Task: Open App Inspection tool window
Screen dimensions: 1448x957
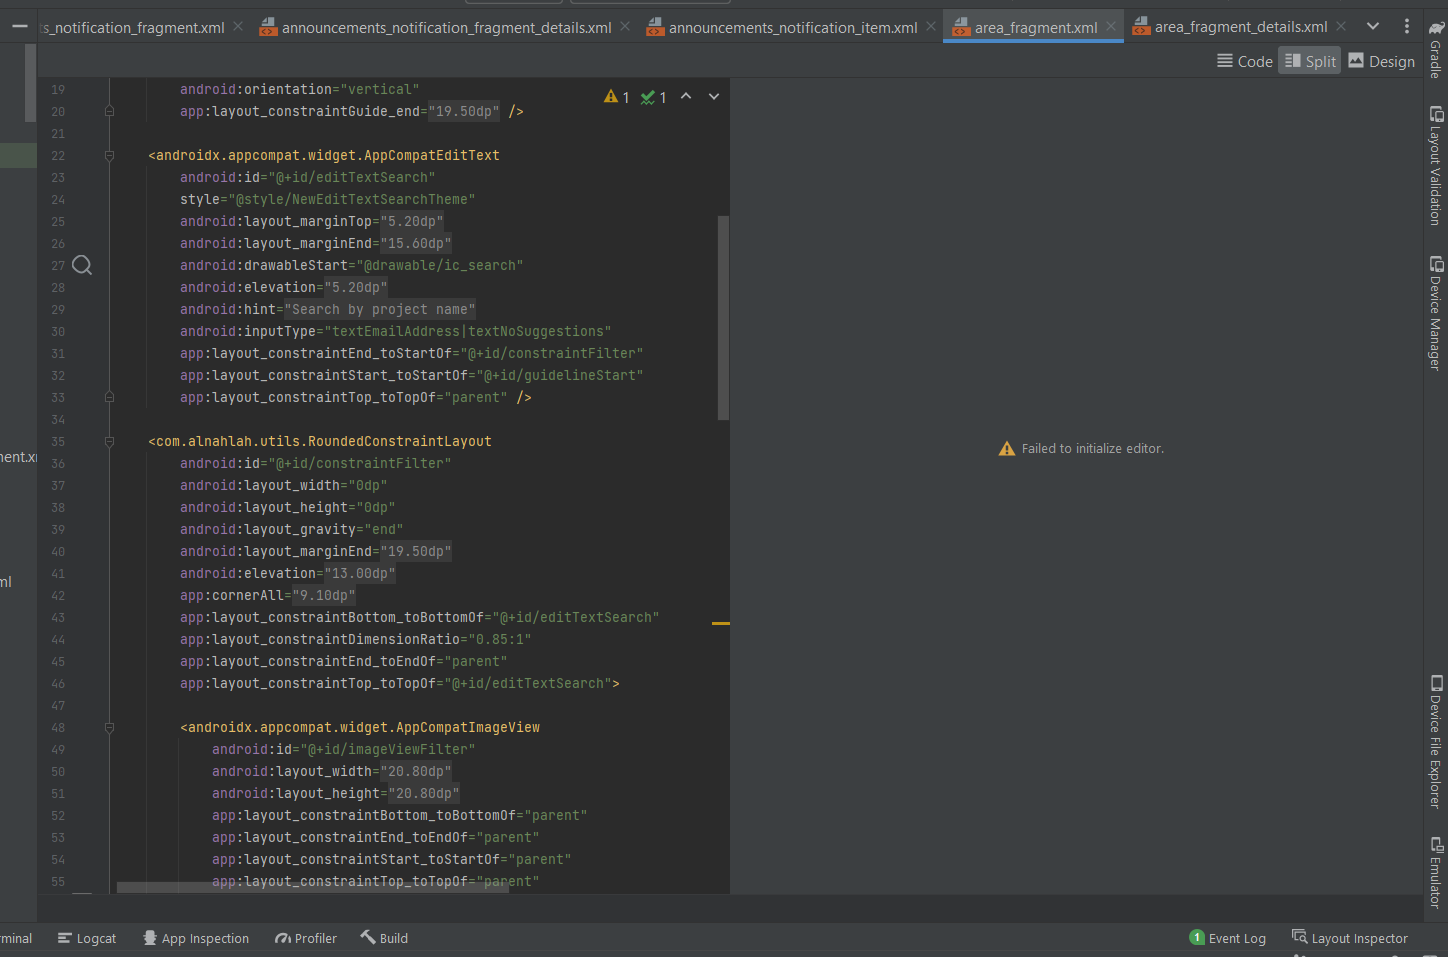Action: pyautogui.click(x=196, y=938)
